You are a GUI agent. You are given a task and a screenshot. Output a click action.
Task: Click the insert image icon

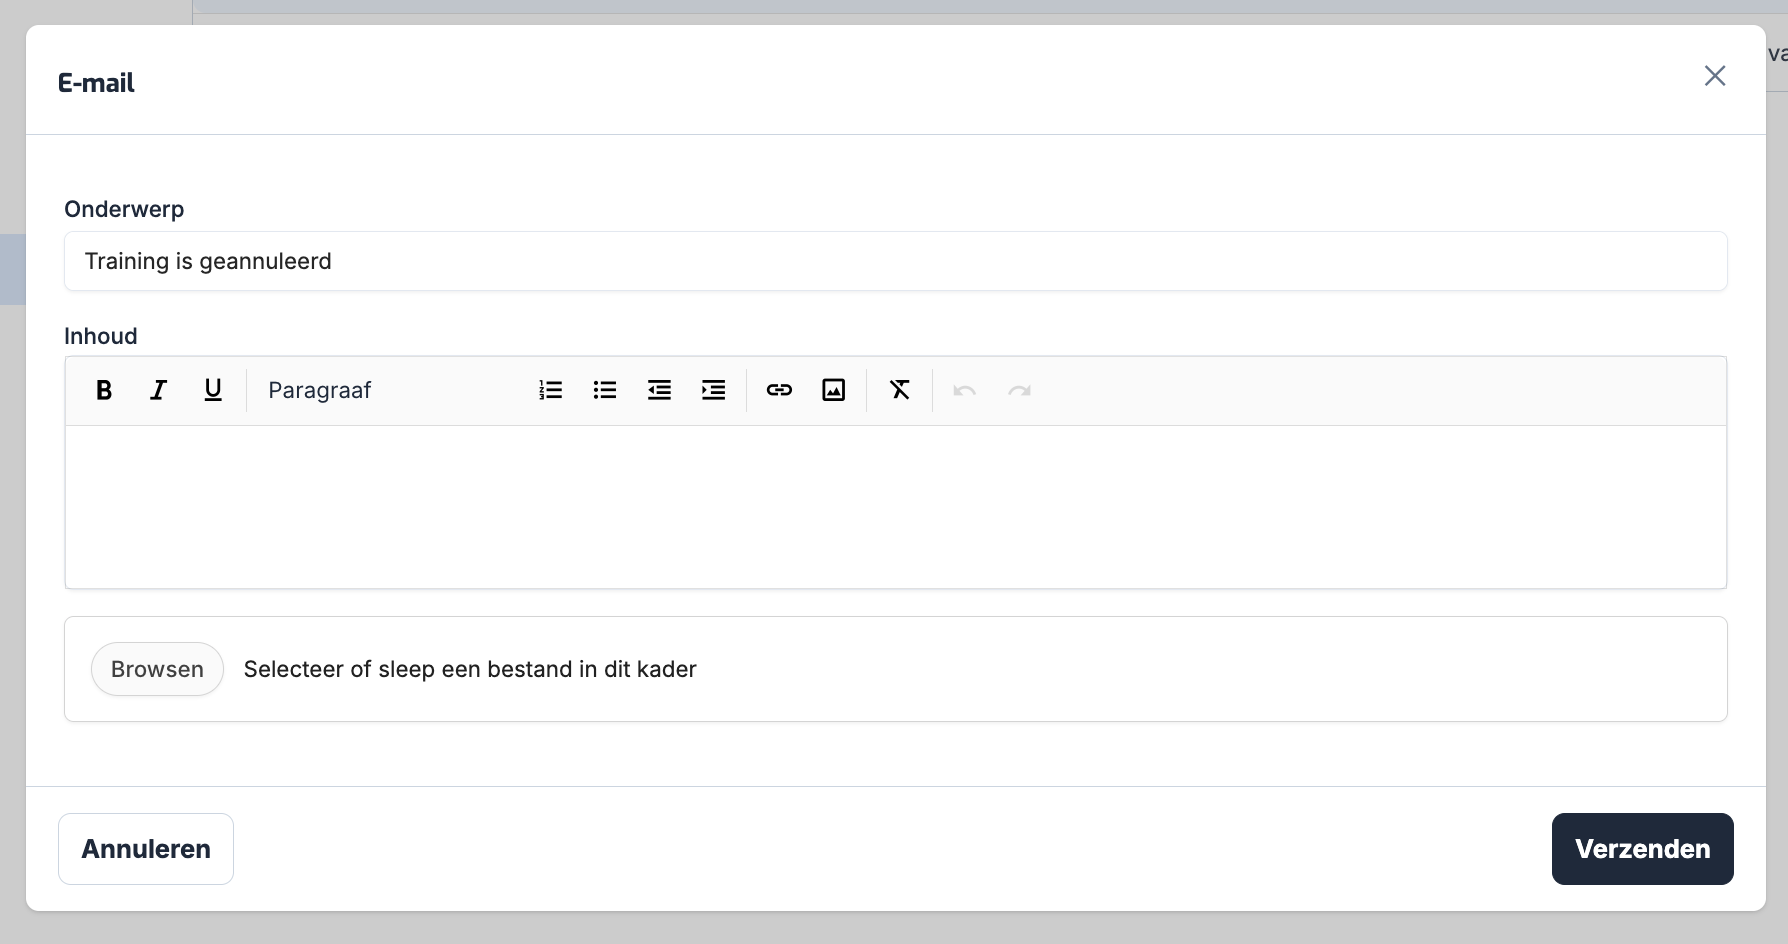click(833, 390)
